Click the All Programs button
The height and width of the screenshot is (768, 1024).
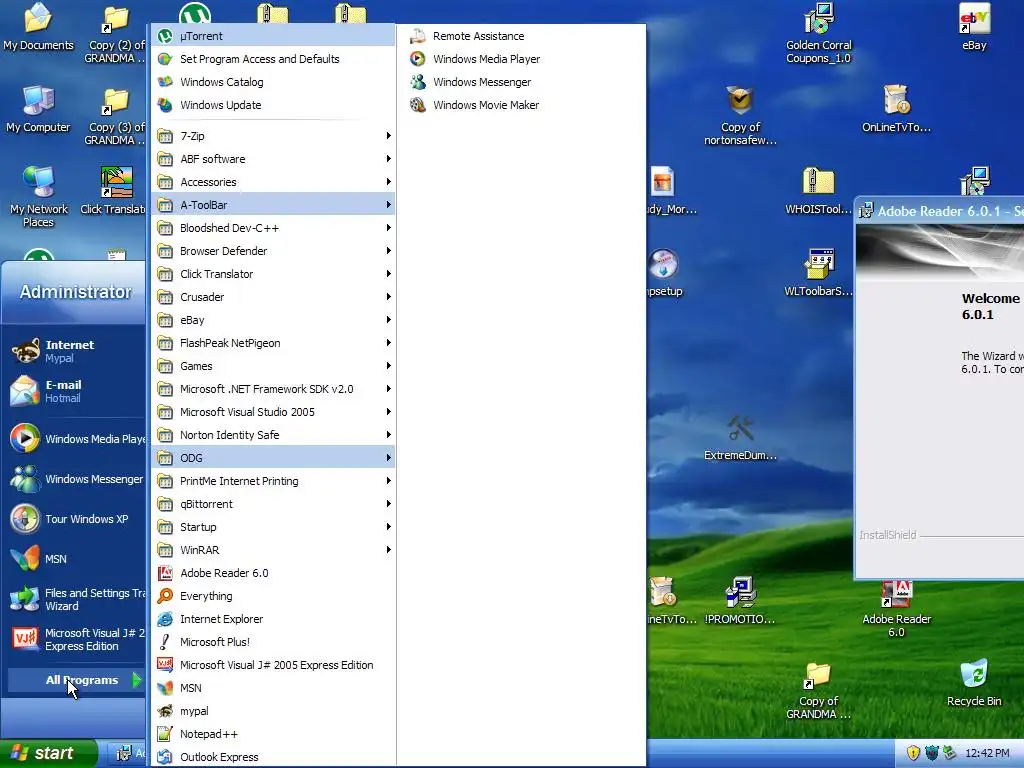point(76,680)
